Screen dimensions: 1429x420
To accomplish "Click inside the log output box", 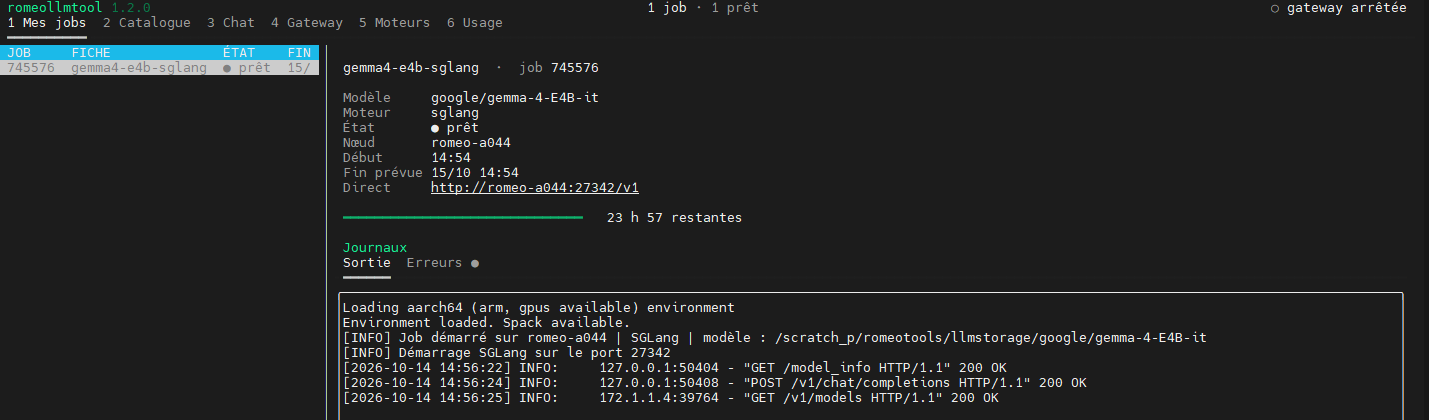I will tap(870, 356).
